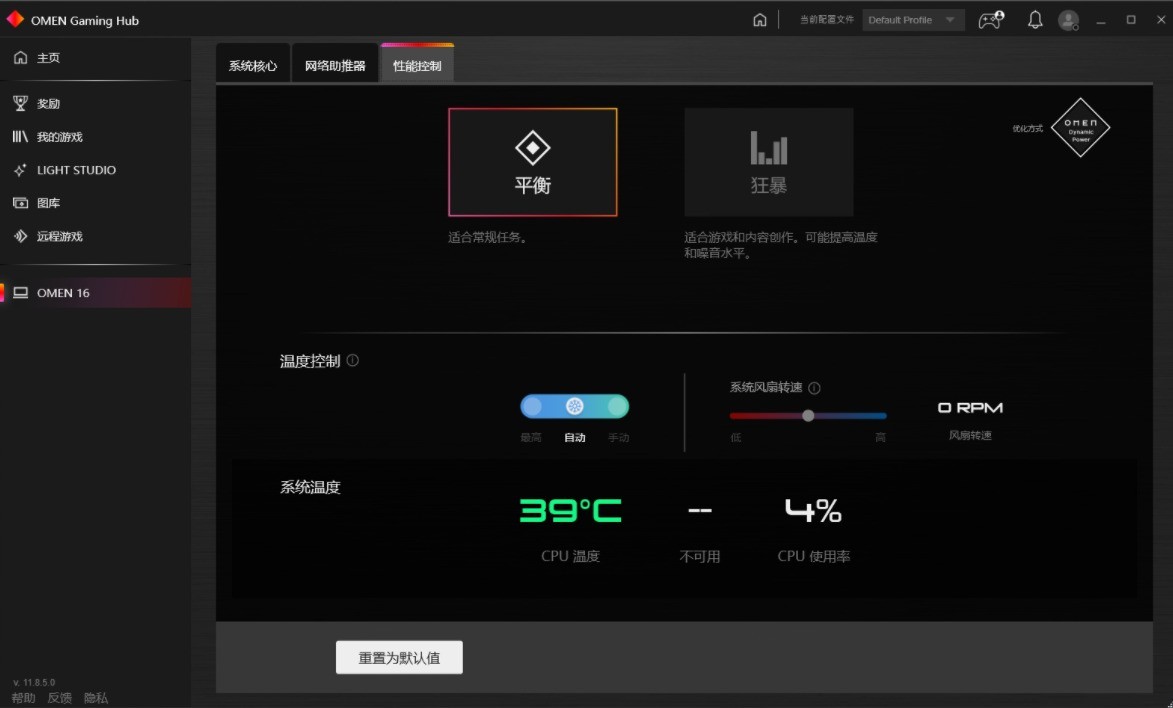Switch to the 网络助推器 tab
This screenshot has width=1173, height=708.
point(335,66)
